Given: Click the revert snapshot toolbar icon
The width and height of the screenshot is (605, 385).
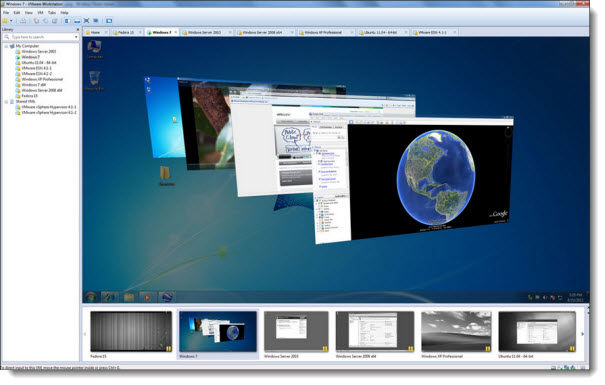Looking at the screenshot, I should tap(45, 21).
